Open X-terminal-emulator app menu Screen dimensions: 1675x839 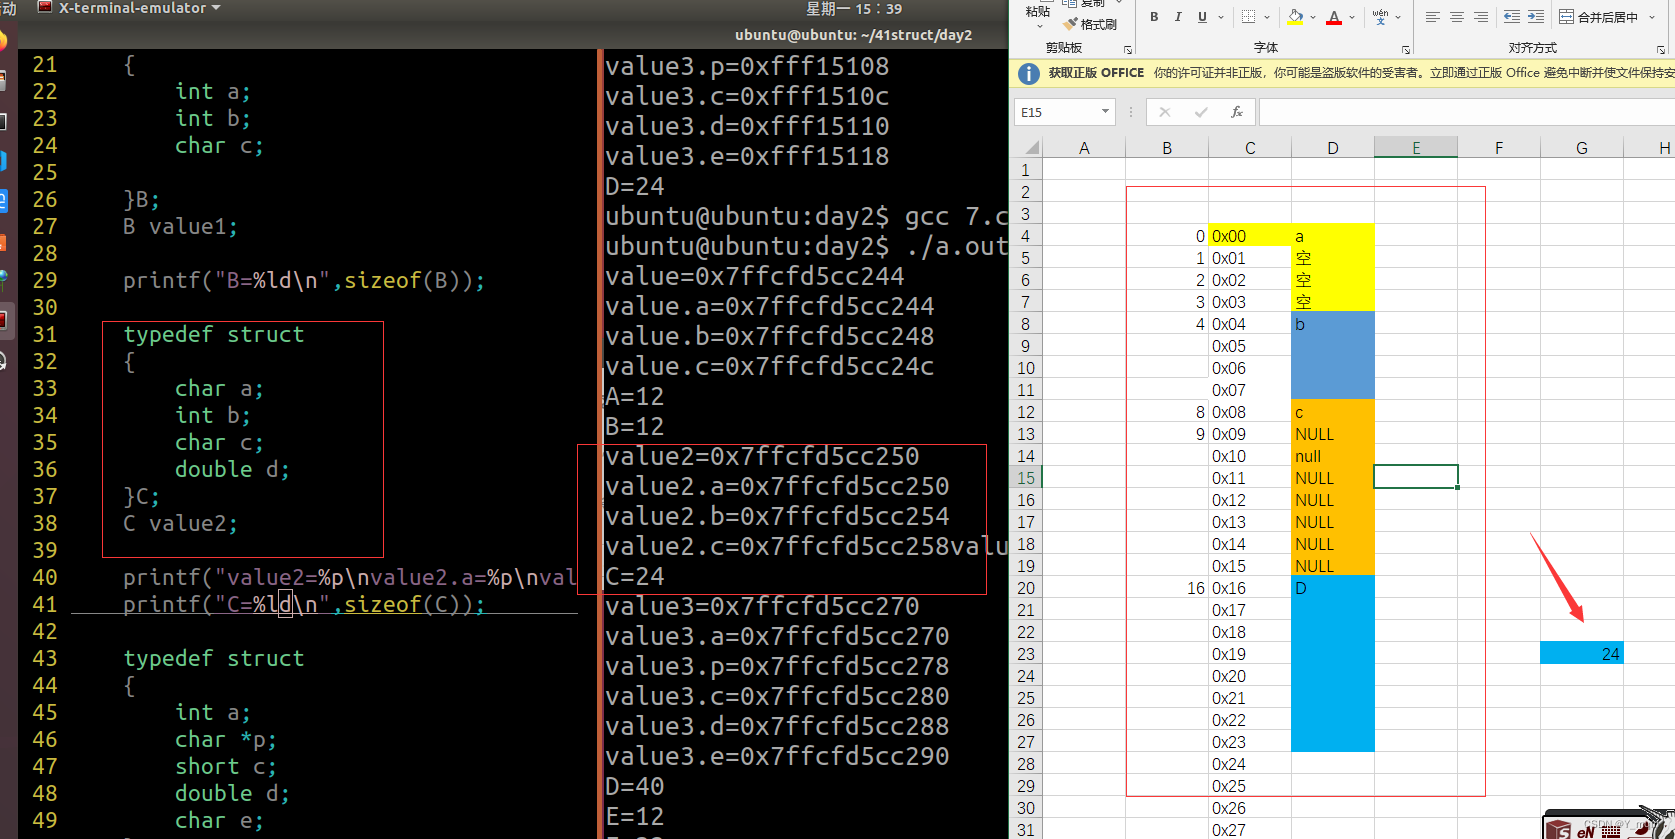(129, 8)
